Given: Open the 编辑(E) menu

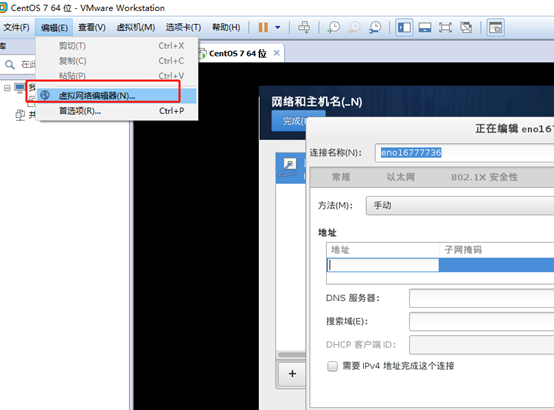Looking at the screenshot, I should tap(54, 27).
